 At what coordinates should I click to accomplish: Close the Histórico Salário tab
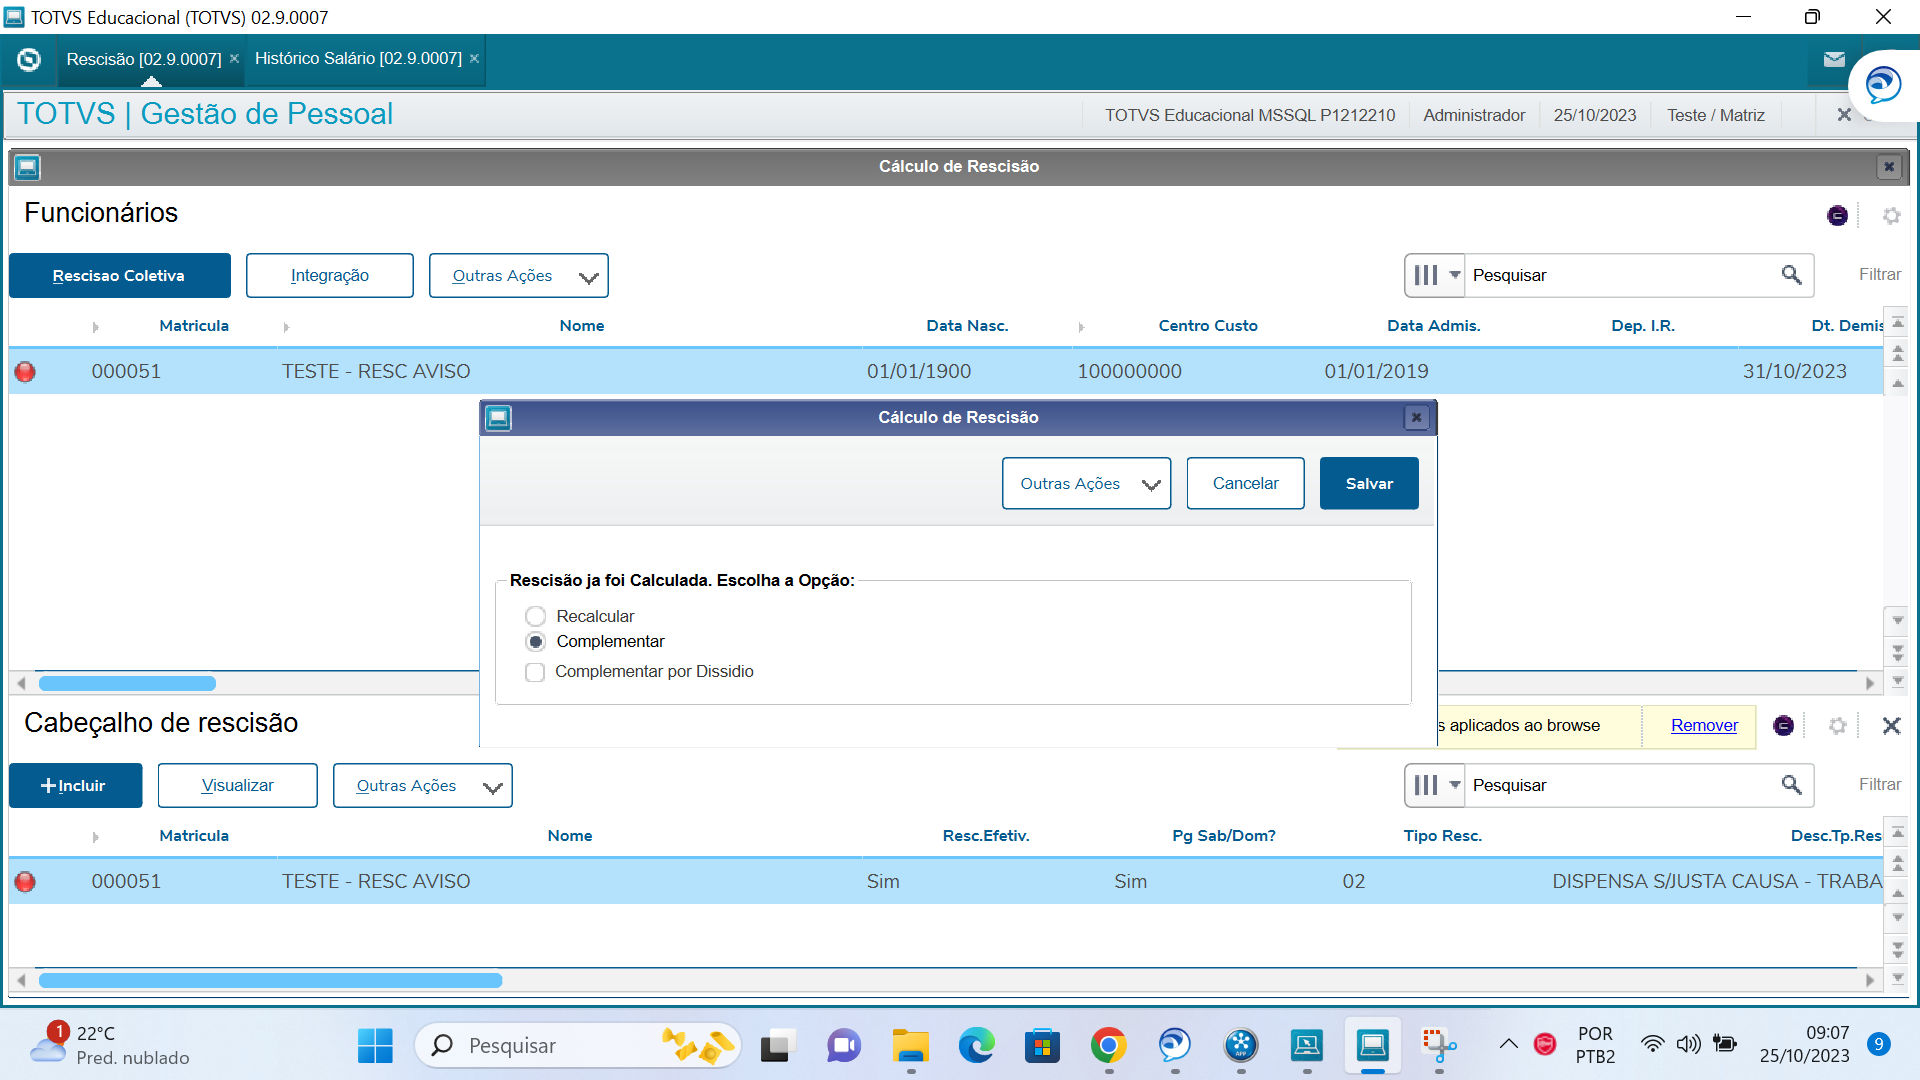(474, 58)
